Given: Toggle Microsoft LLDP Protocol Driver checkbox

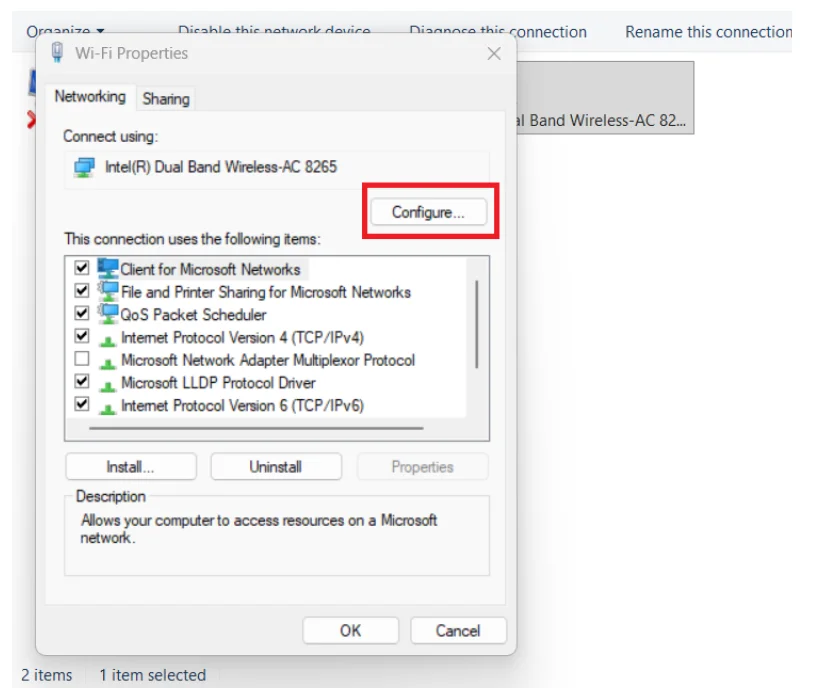Looking at the screenshot, I should coord(82,381).
